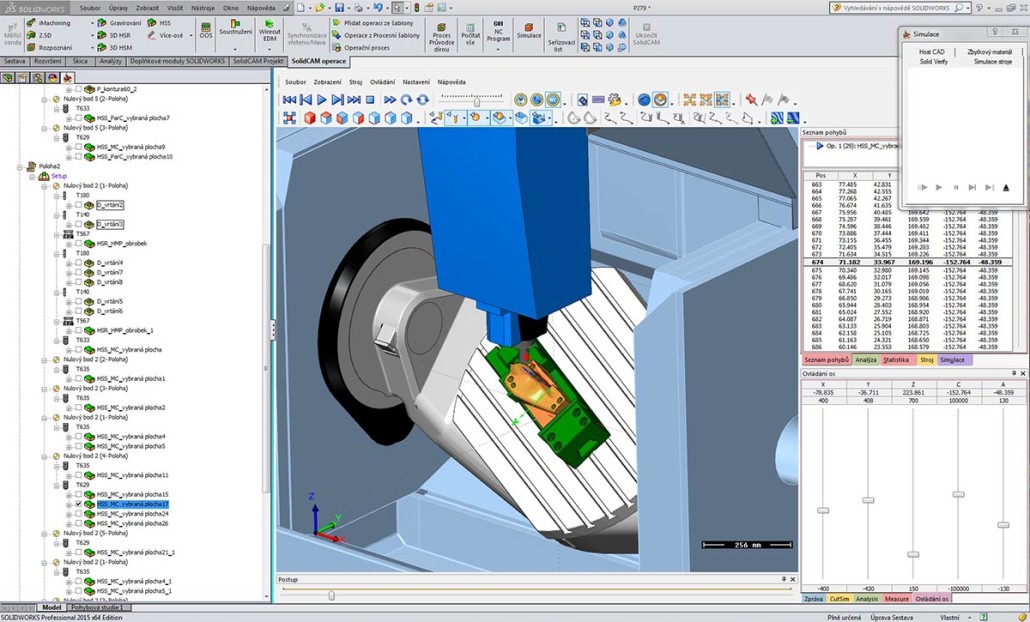Select Host CAD in the Simulace window
The width and height of the screenshot is (1030, 622).
(931, 52)
